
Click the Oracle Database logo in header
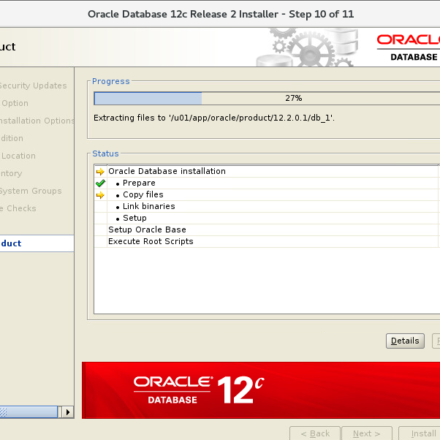coord(408,48)
